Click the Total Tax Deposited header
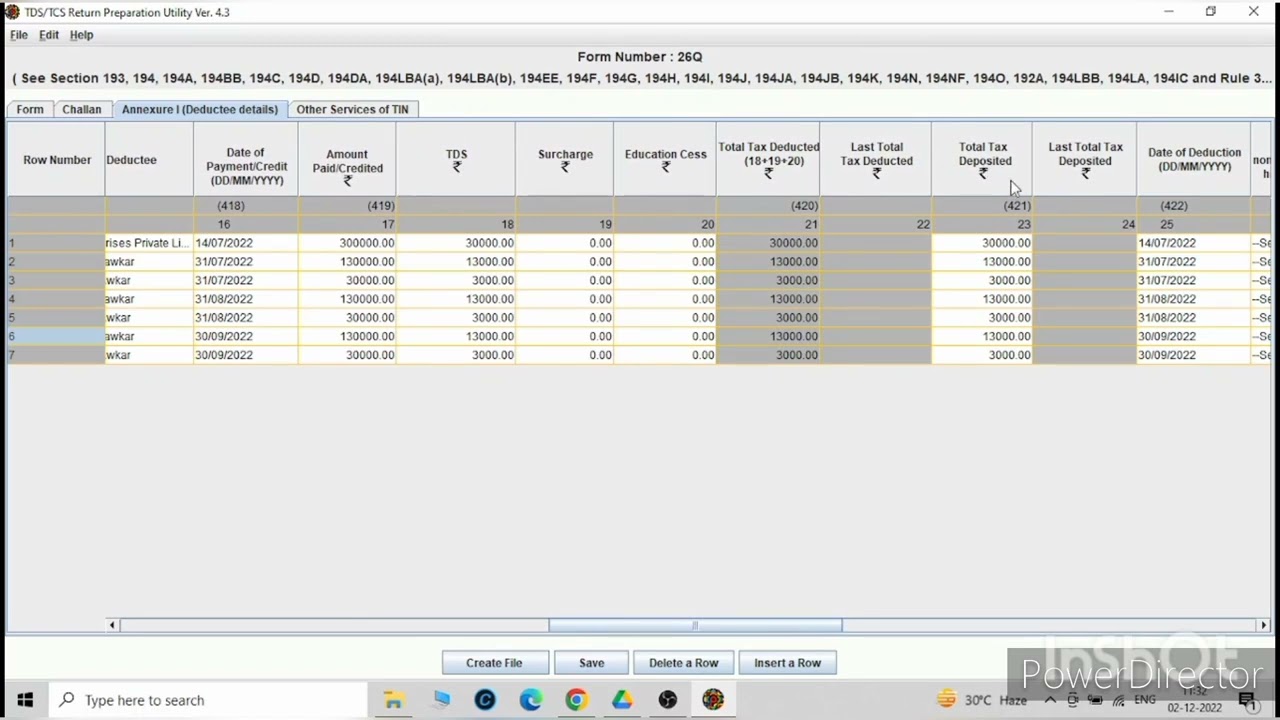1280x720 pixels. coord(983,160)
